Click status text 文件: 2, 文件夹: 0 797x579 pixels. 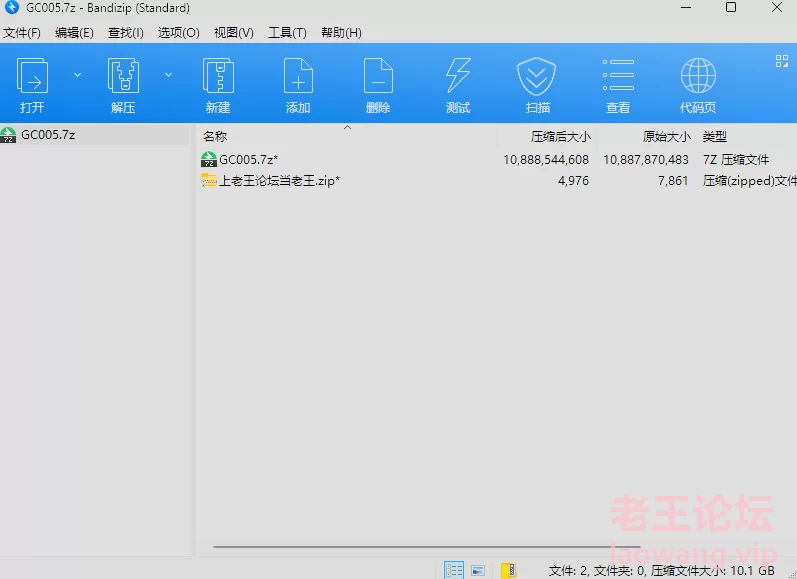597,571
